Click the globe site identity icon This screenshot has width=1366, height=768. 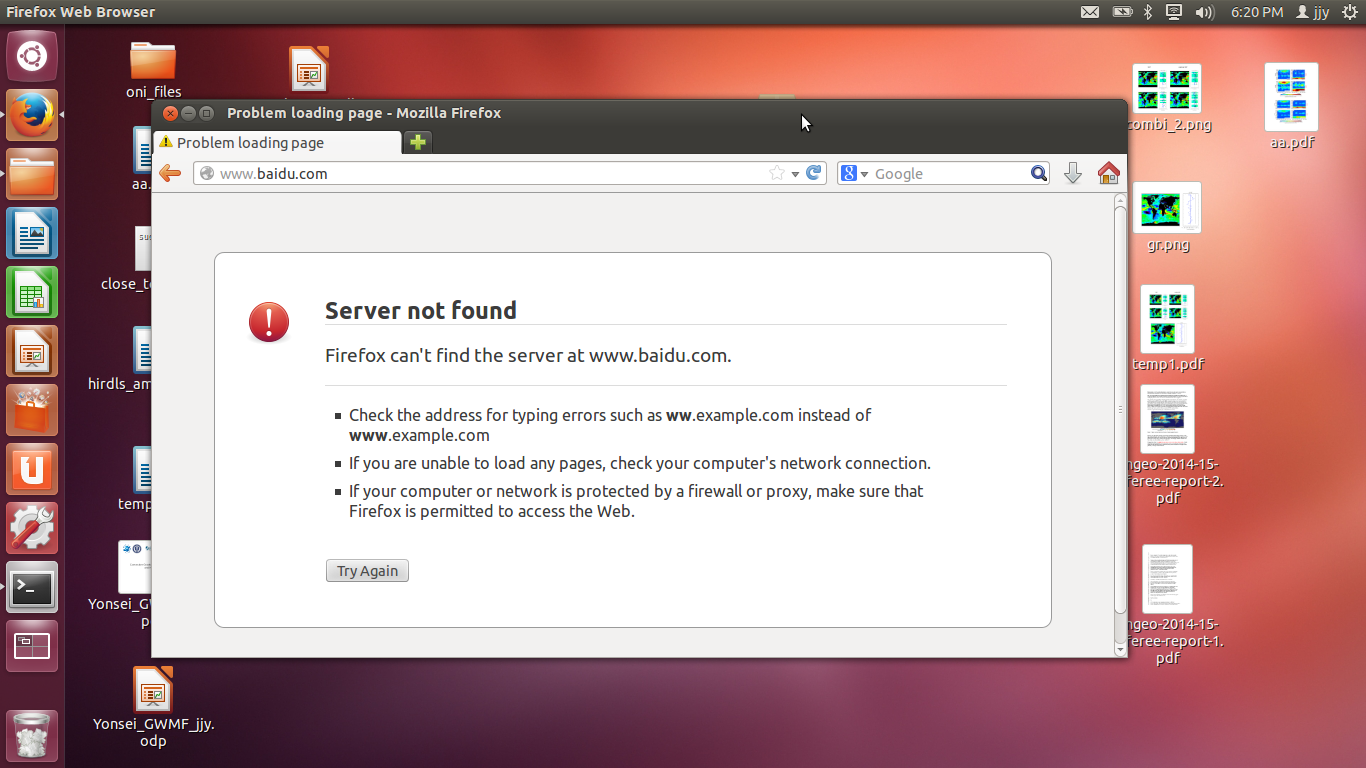pos(207,173)
